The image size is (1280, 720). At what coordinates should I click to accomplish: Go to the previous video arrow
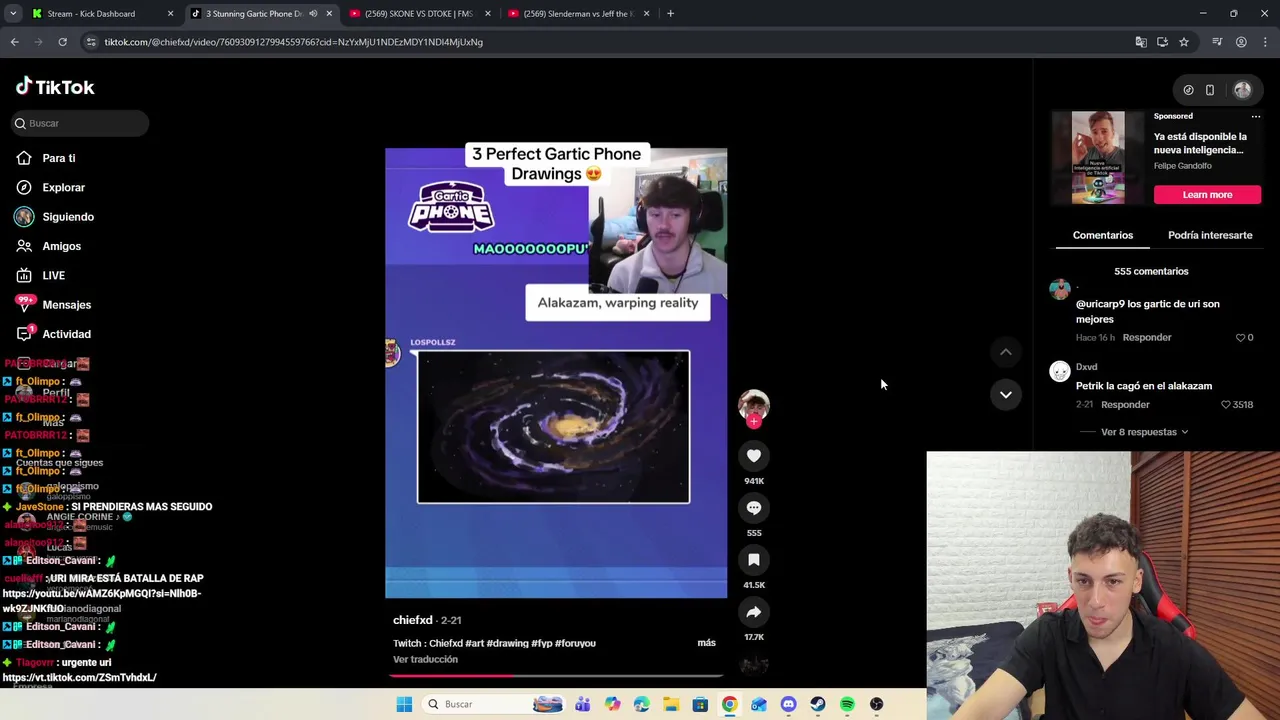click(1006, 352)
